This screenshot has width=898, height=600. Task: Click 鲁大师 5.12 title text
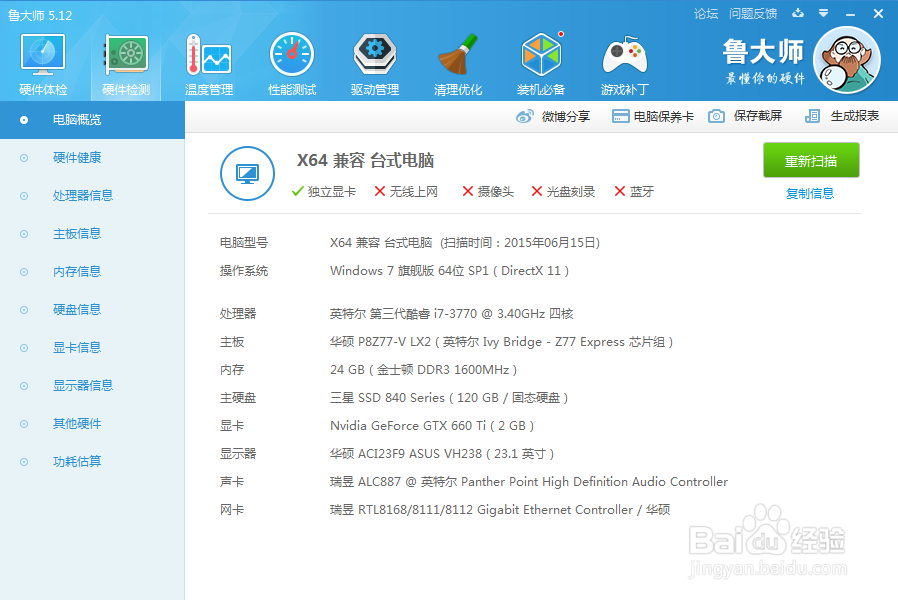pos(40,15)
